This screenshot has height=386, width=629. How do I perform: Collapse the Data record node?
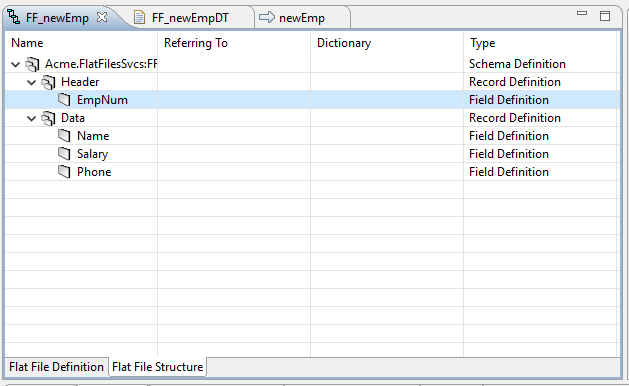pos(31,118)
